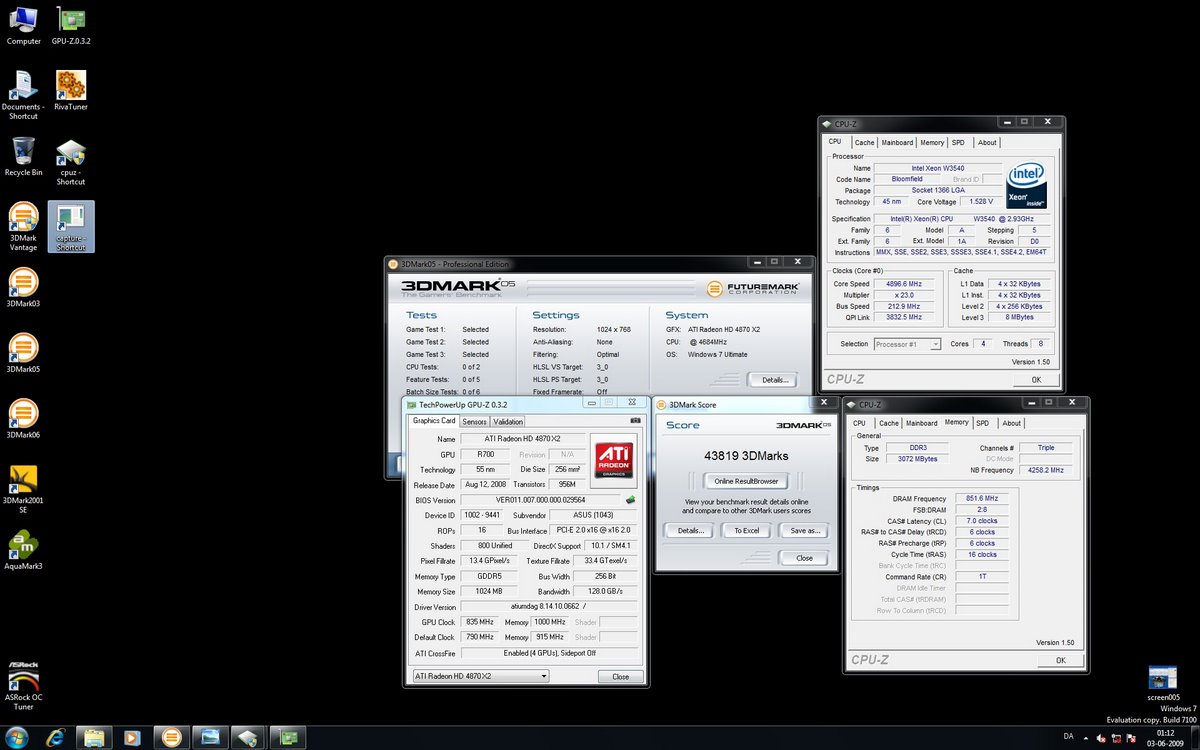Click Details... in the 3DMark Score window
This screenshot has width=1200, height=750.
(x=690, y=531)
